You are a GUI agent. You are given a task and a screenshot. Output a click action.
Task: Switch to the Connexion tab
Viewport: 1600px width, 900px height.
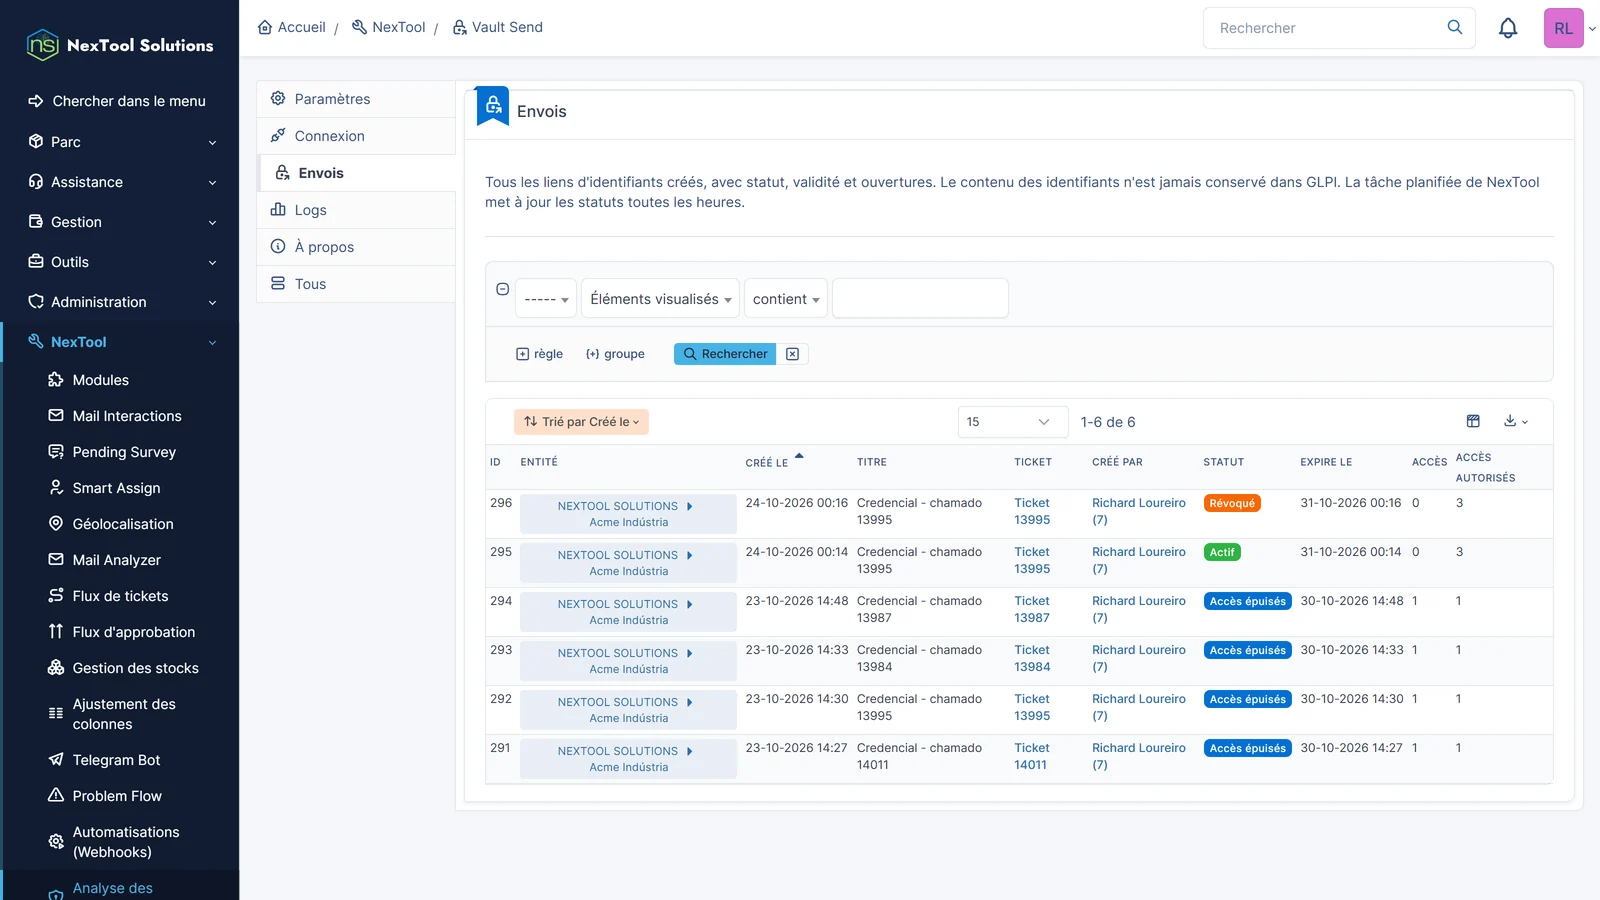(356, 136)
